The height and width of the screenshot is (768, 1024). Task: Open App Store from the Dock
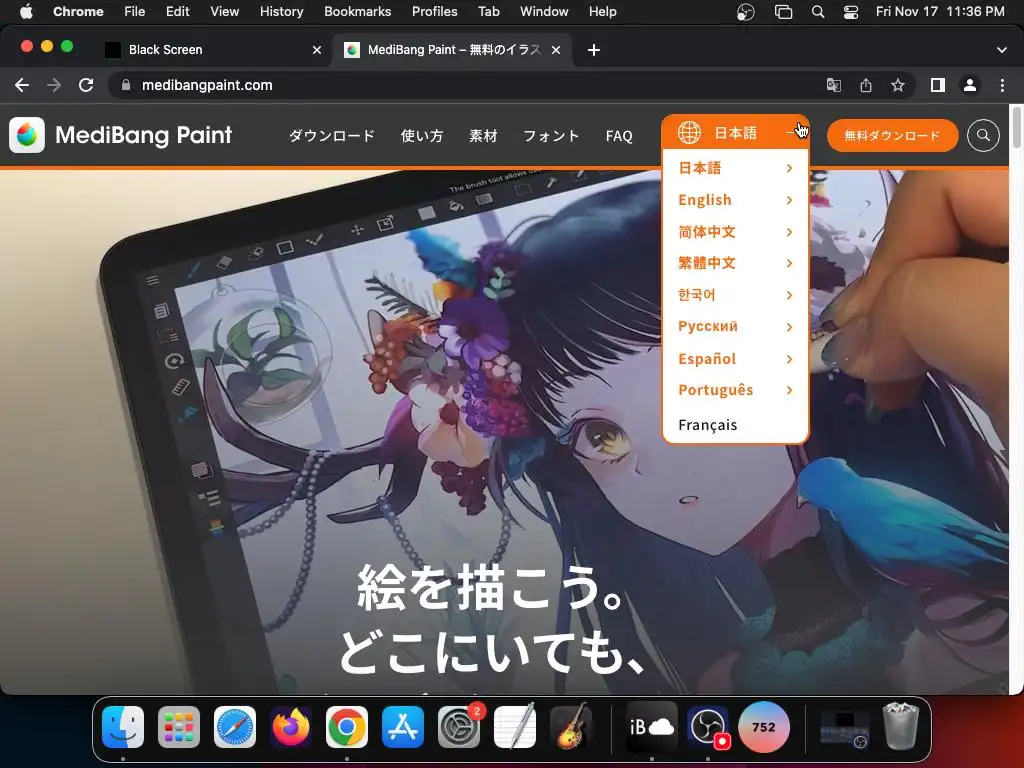tap(403, 727)
